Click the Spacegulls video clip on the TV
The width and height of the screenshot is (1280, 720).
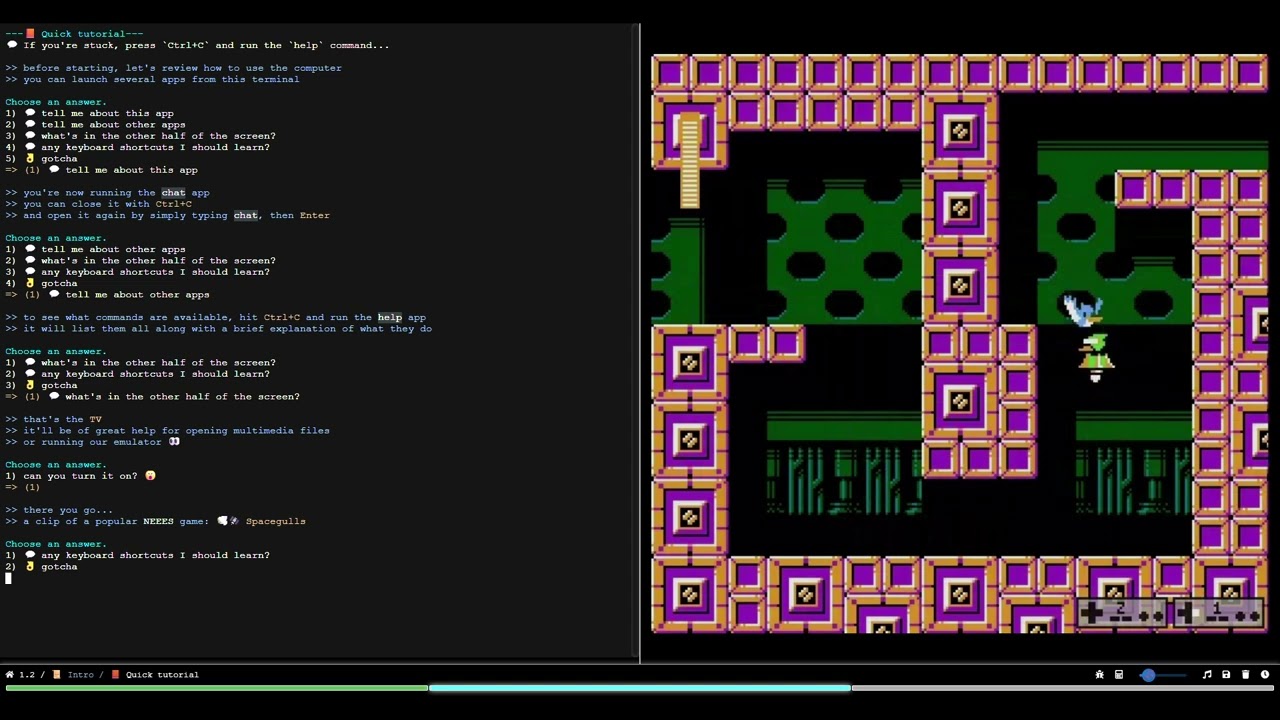(960, 344)
